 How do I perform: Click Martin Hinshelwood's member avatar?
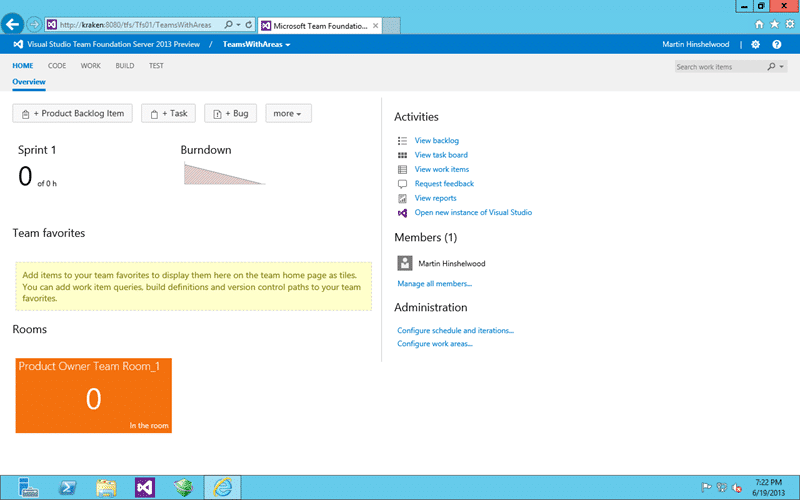tap(405, 263)
